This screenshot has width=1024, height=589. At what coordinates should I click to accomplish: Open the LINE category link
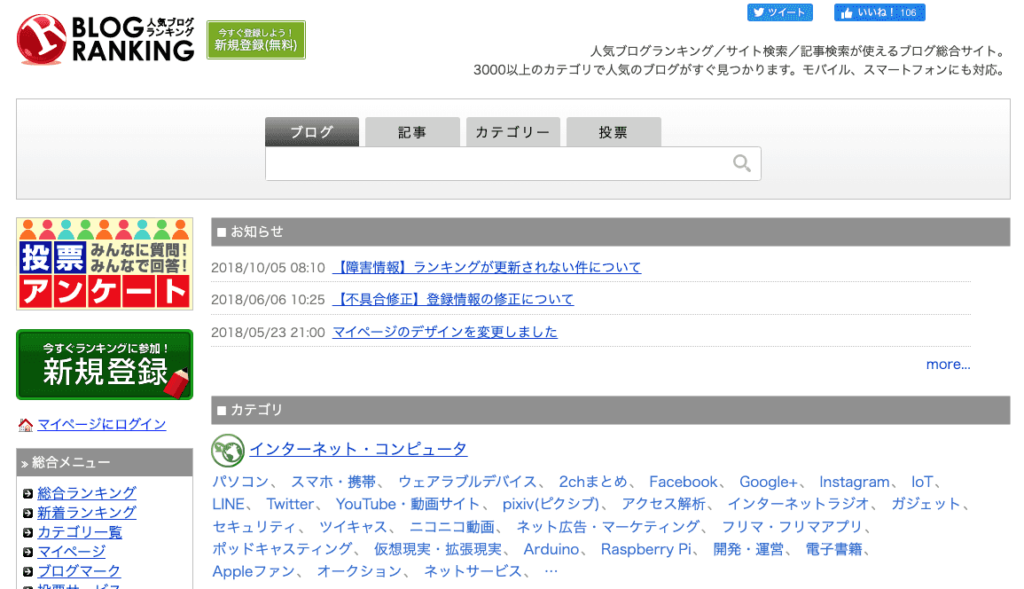[x=228, y=504]
